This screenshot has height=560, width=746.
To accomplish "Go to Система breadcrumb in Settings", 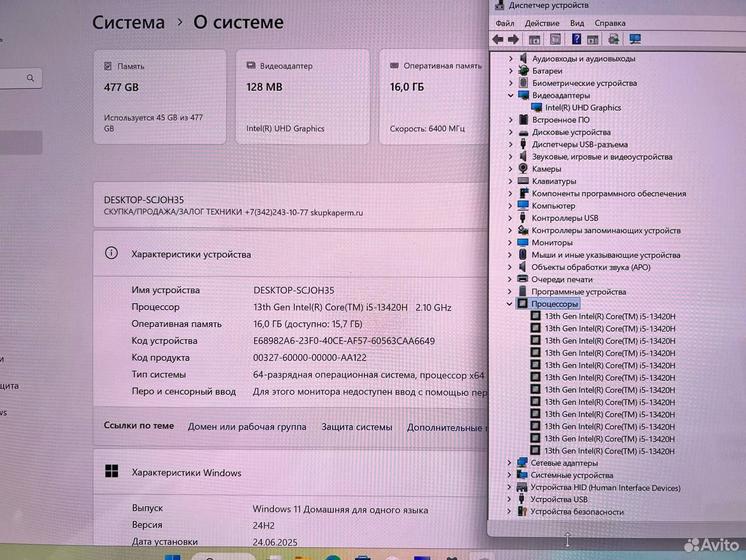I will point(128,22).
